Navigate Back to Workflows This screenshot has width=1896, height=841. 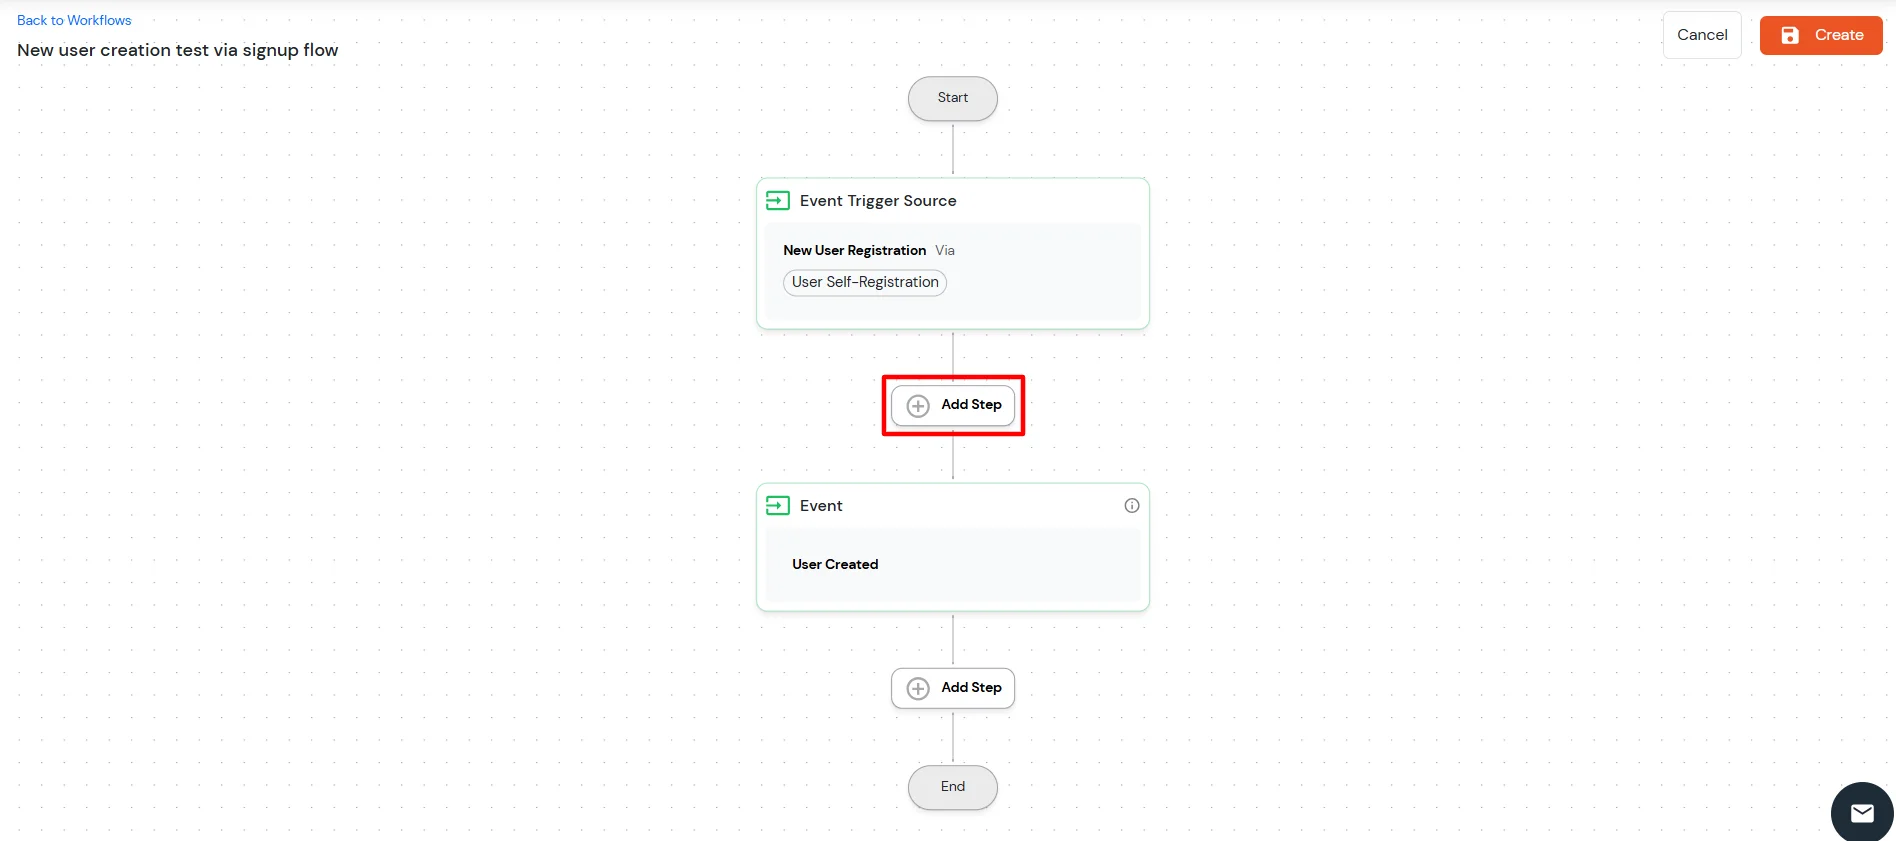click(73, 20)
